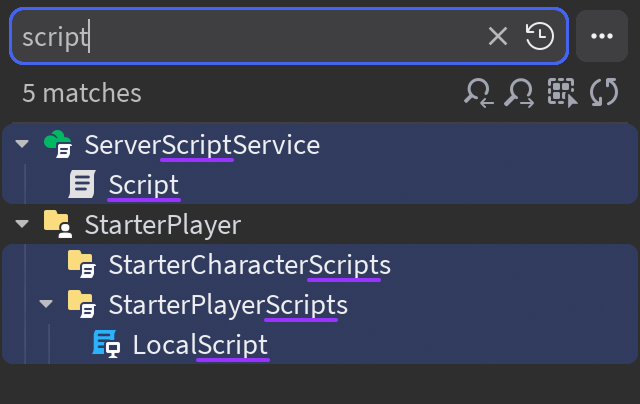The image size is (640, 404).
Task: Click the LocalScript icon
Action: 106,345
